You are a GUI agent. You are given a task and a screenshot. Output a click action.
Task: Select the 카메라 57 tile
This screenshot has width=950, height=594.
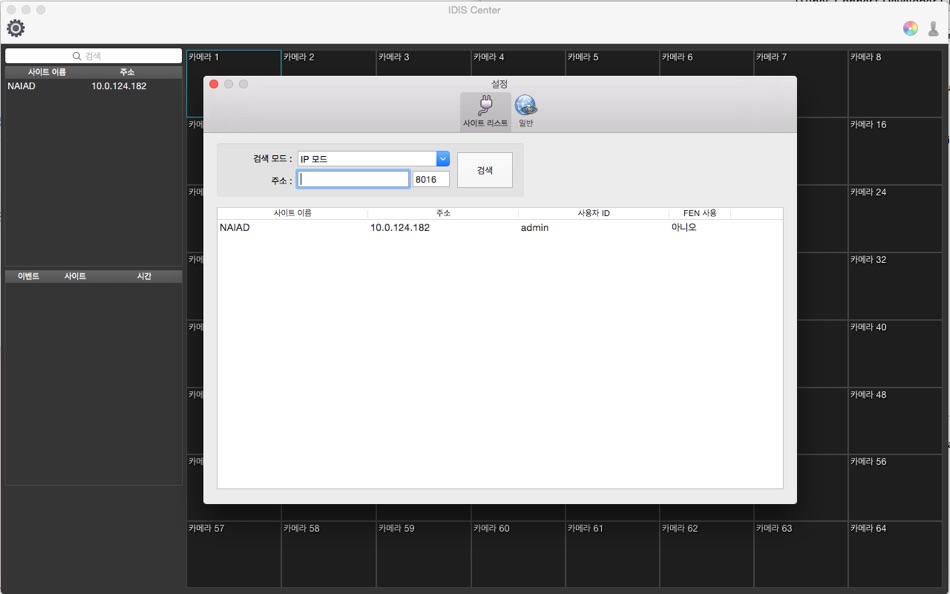tap(234, 555)
